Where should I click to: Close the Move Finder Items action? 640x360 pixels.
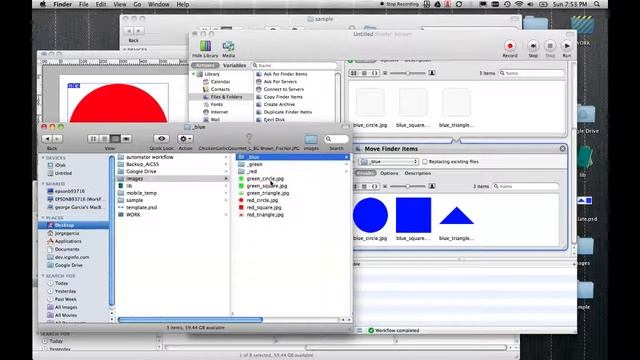coord(562,149)
